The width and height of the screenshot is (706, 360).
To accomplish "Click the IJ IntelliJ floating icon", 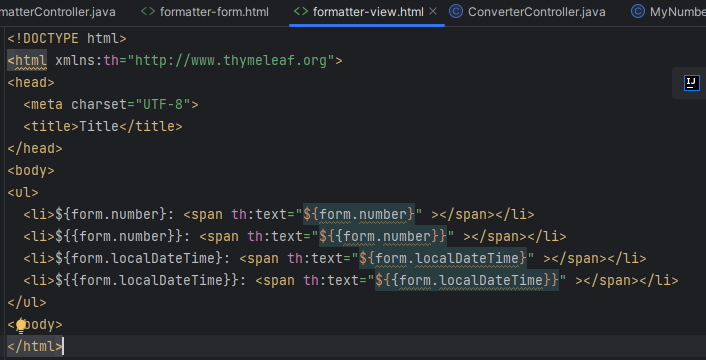I will 692,83.
